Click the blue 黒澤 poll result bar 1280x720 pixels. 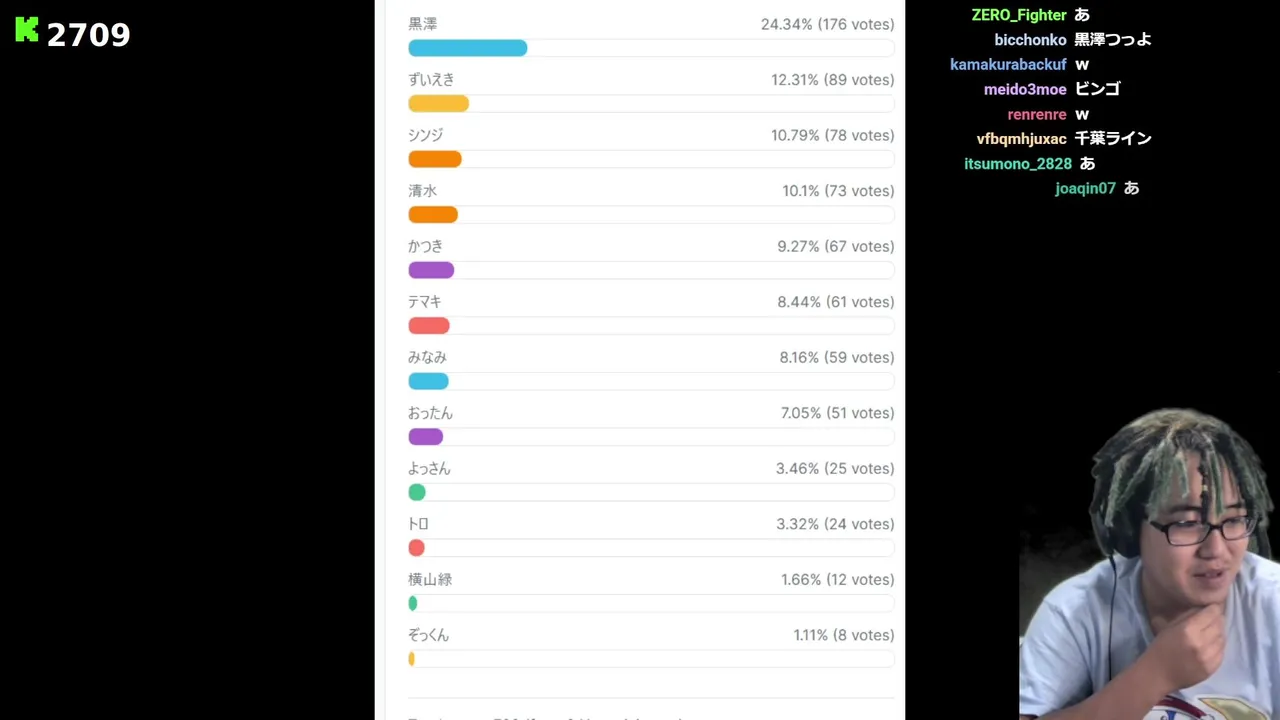(467, 48)
